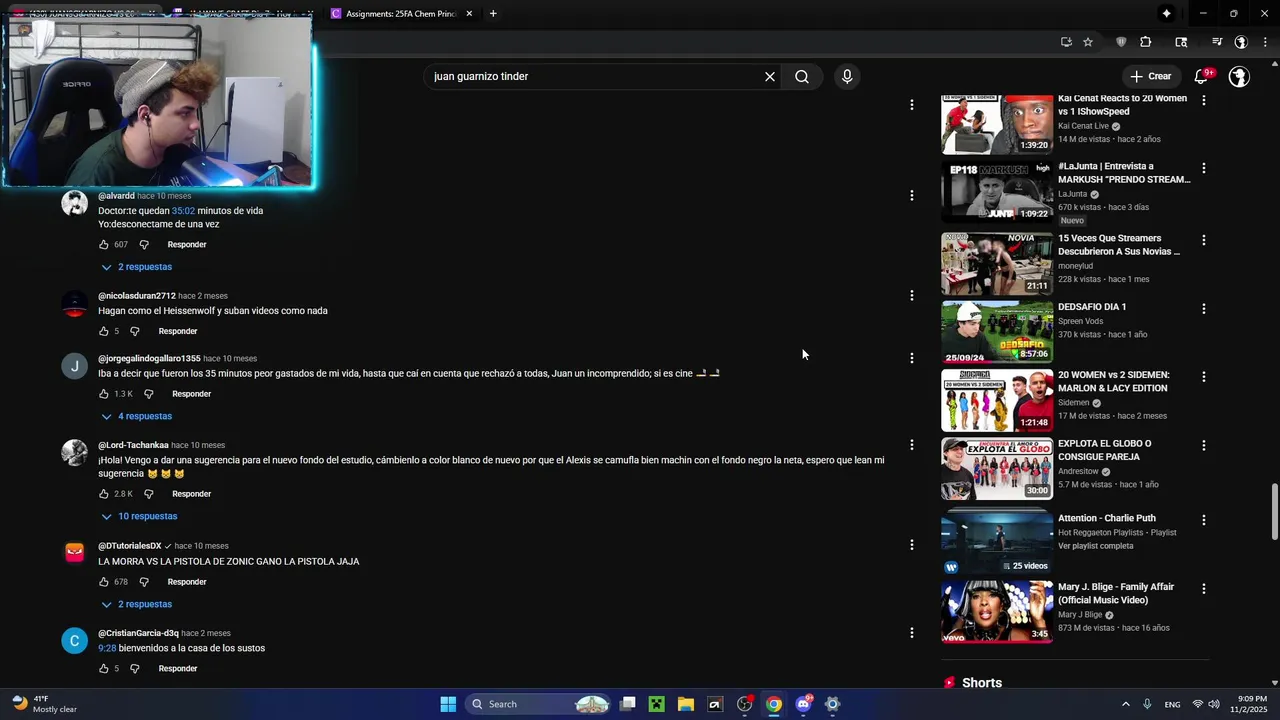Expand 10 respuestas under Lord-Tachankaa comment
1280x720 pixels.
coord(139,516)
